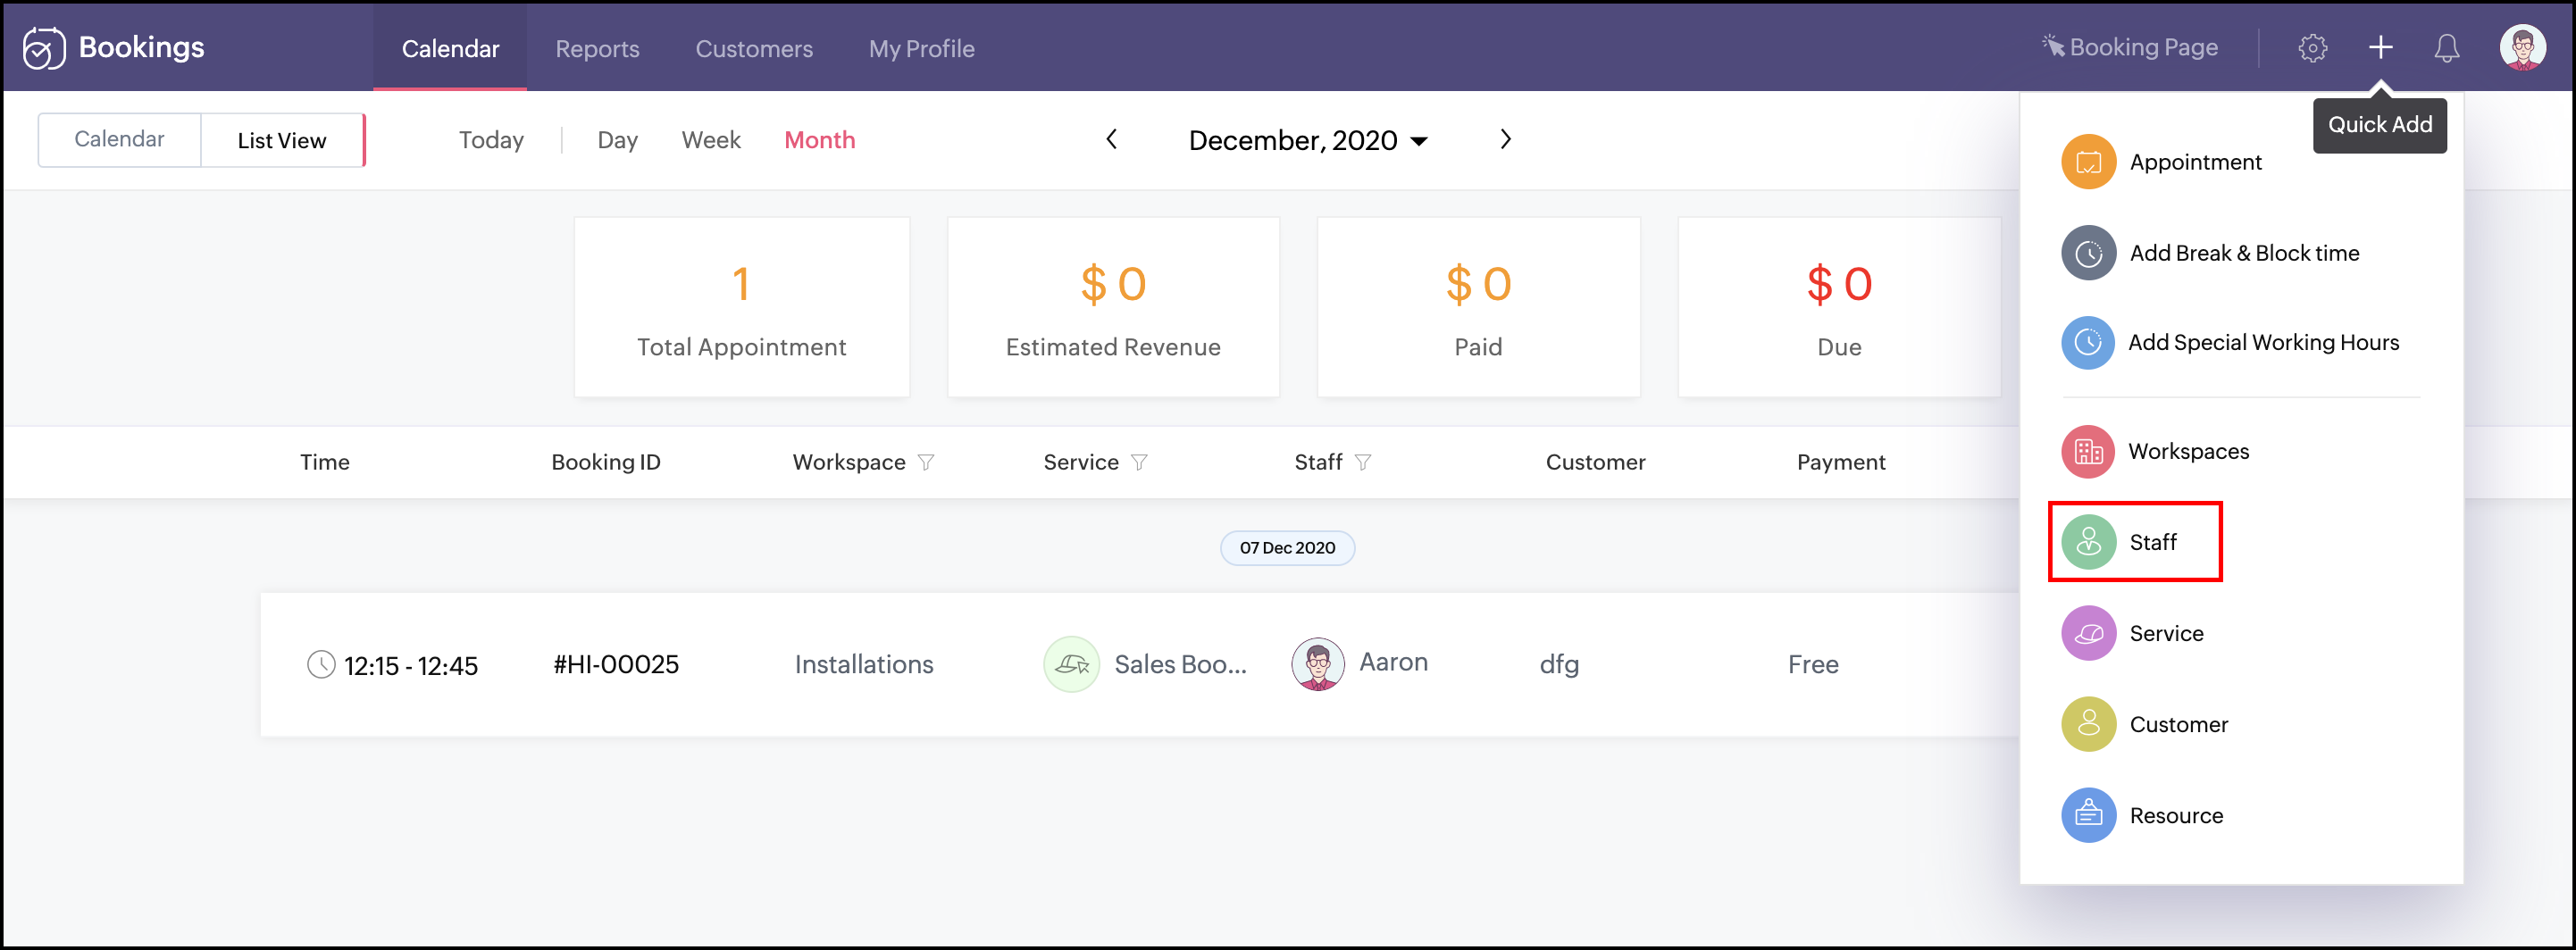Go to the next month arrow
Image resolution: width=2576 pixels, height=950 pixels.
tap(1505, 140)
